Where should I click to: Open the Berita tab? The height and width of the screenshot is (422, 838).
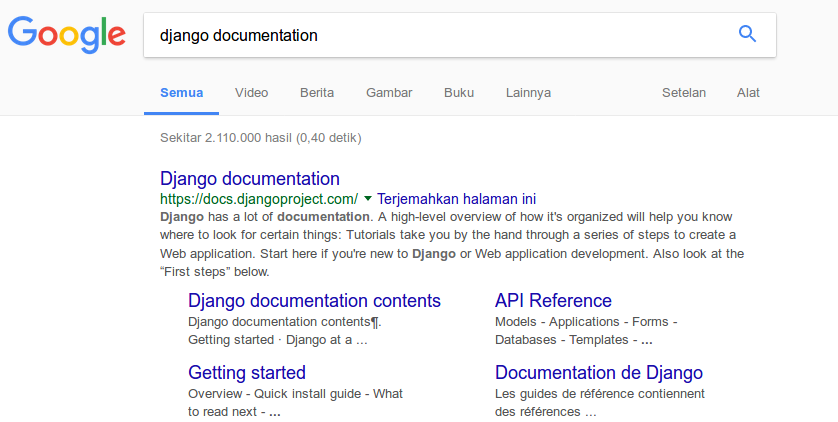(x=317, y=93)
